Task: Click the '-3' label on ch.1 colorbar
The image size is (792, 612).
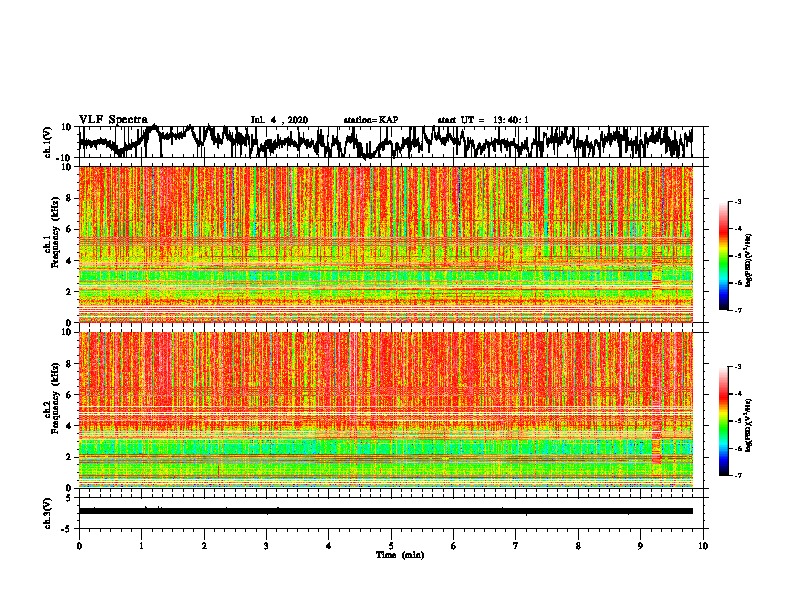Action: click(738, 201)
